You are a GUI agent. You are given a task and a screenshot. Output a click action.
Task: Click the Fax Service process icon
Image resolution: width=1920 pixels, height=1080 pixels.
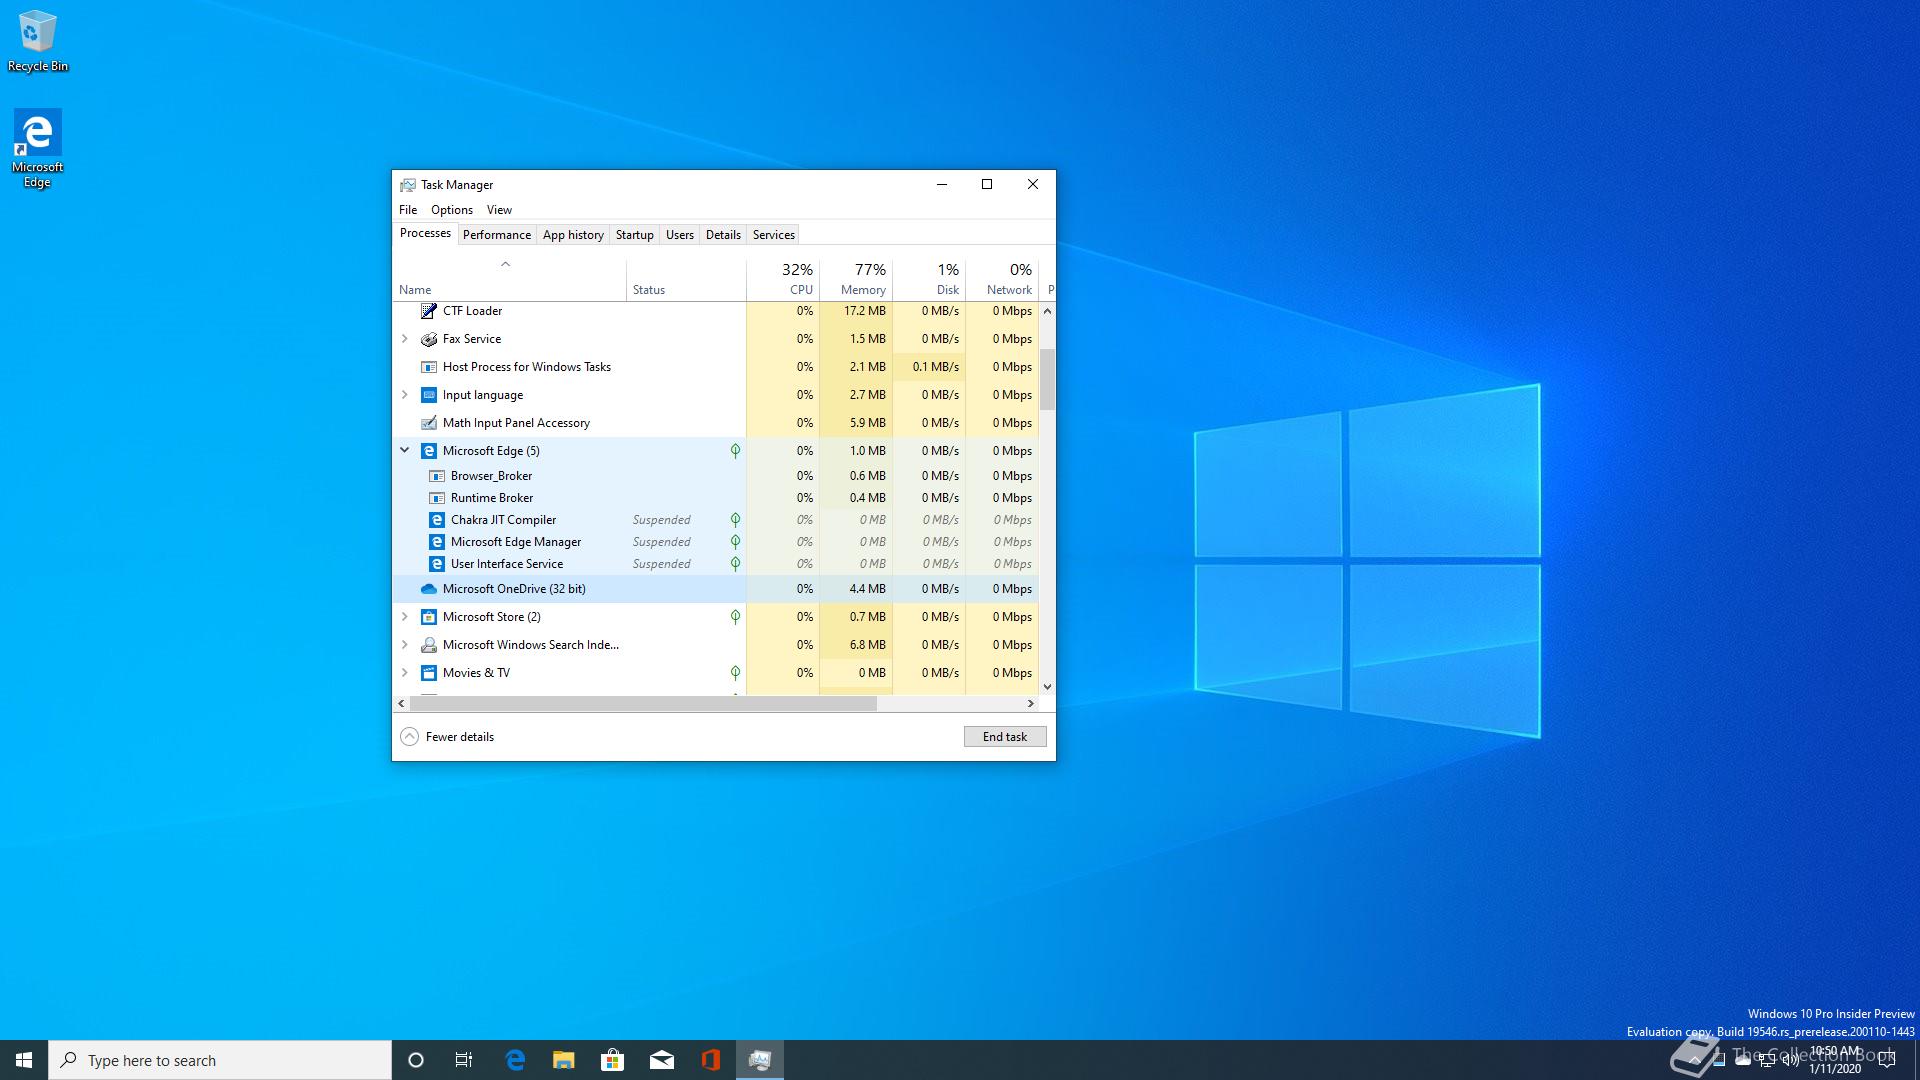pyautogui.click(x=428, y=339)
